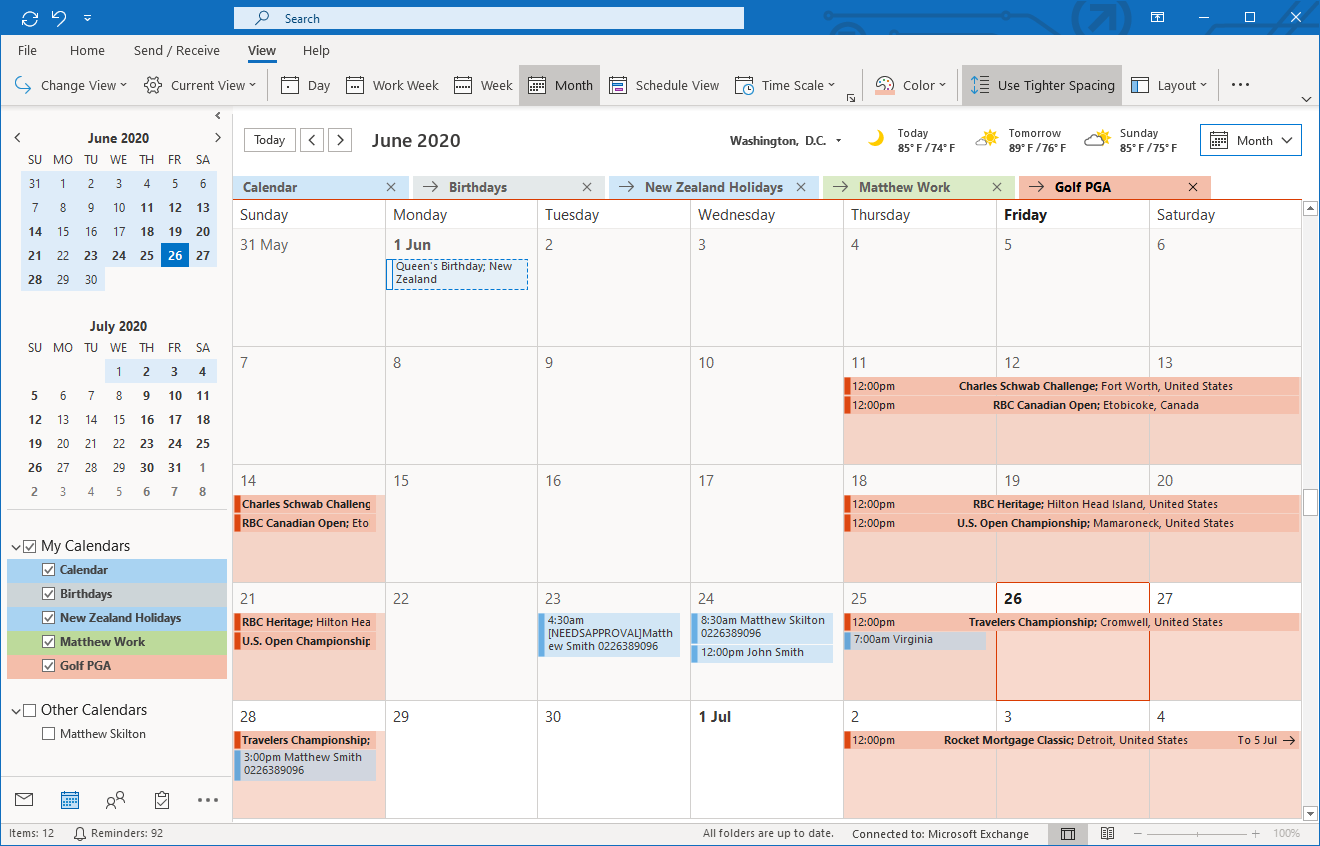Collapse the folder pane with the chevron
This screenshot has width=1320, height=846.
(x=218, y=114)
